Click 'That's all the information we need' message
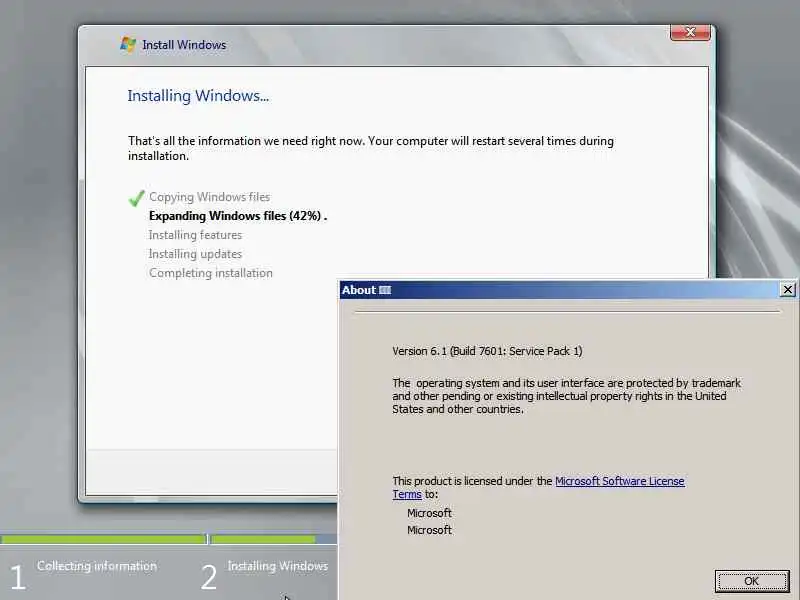The width and height of the screenshot is (800, 600). 371,148
